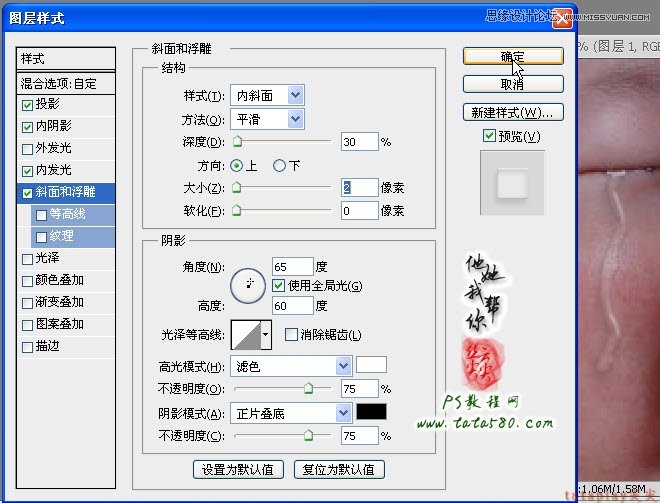Enable 消除锯齿(L) checkbox
This screenshot has height=503, width=660.
pos(291,335)
